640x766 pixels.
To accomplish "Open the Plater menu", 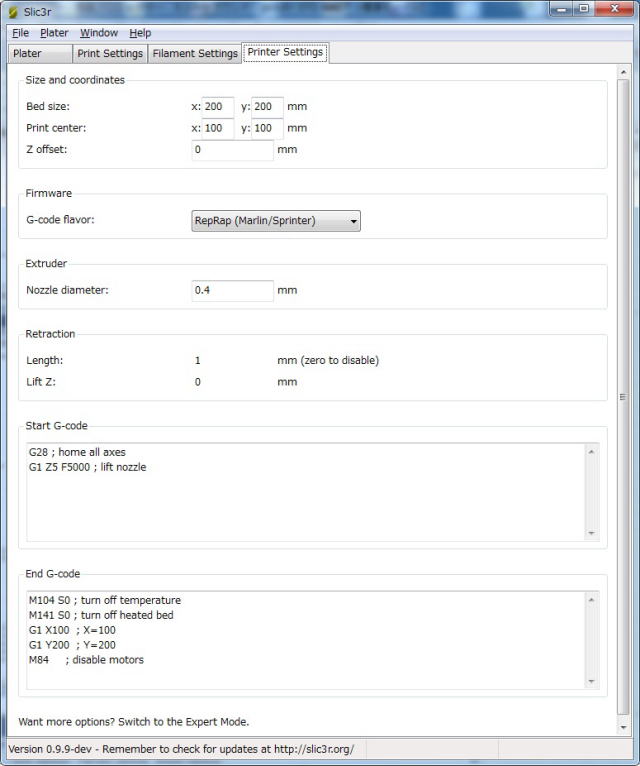I will click(x=54, y=33).
